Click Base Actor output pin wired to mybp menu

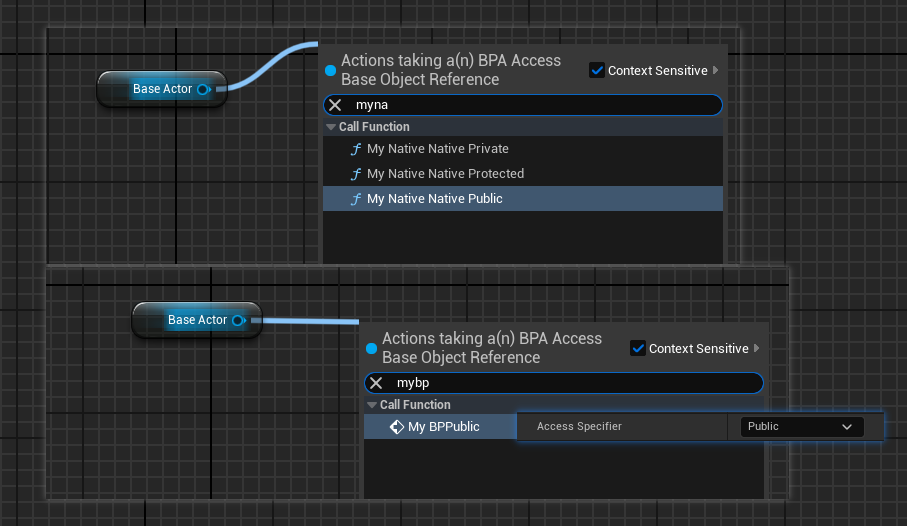238,320
